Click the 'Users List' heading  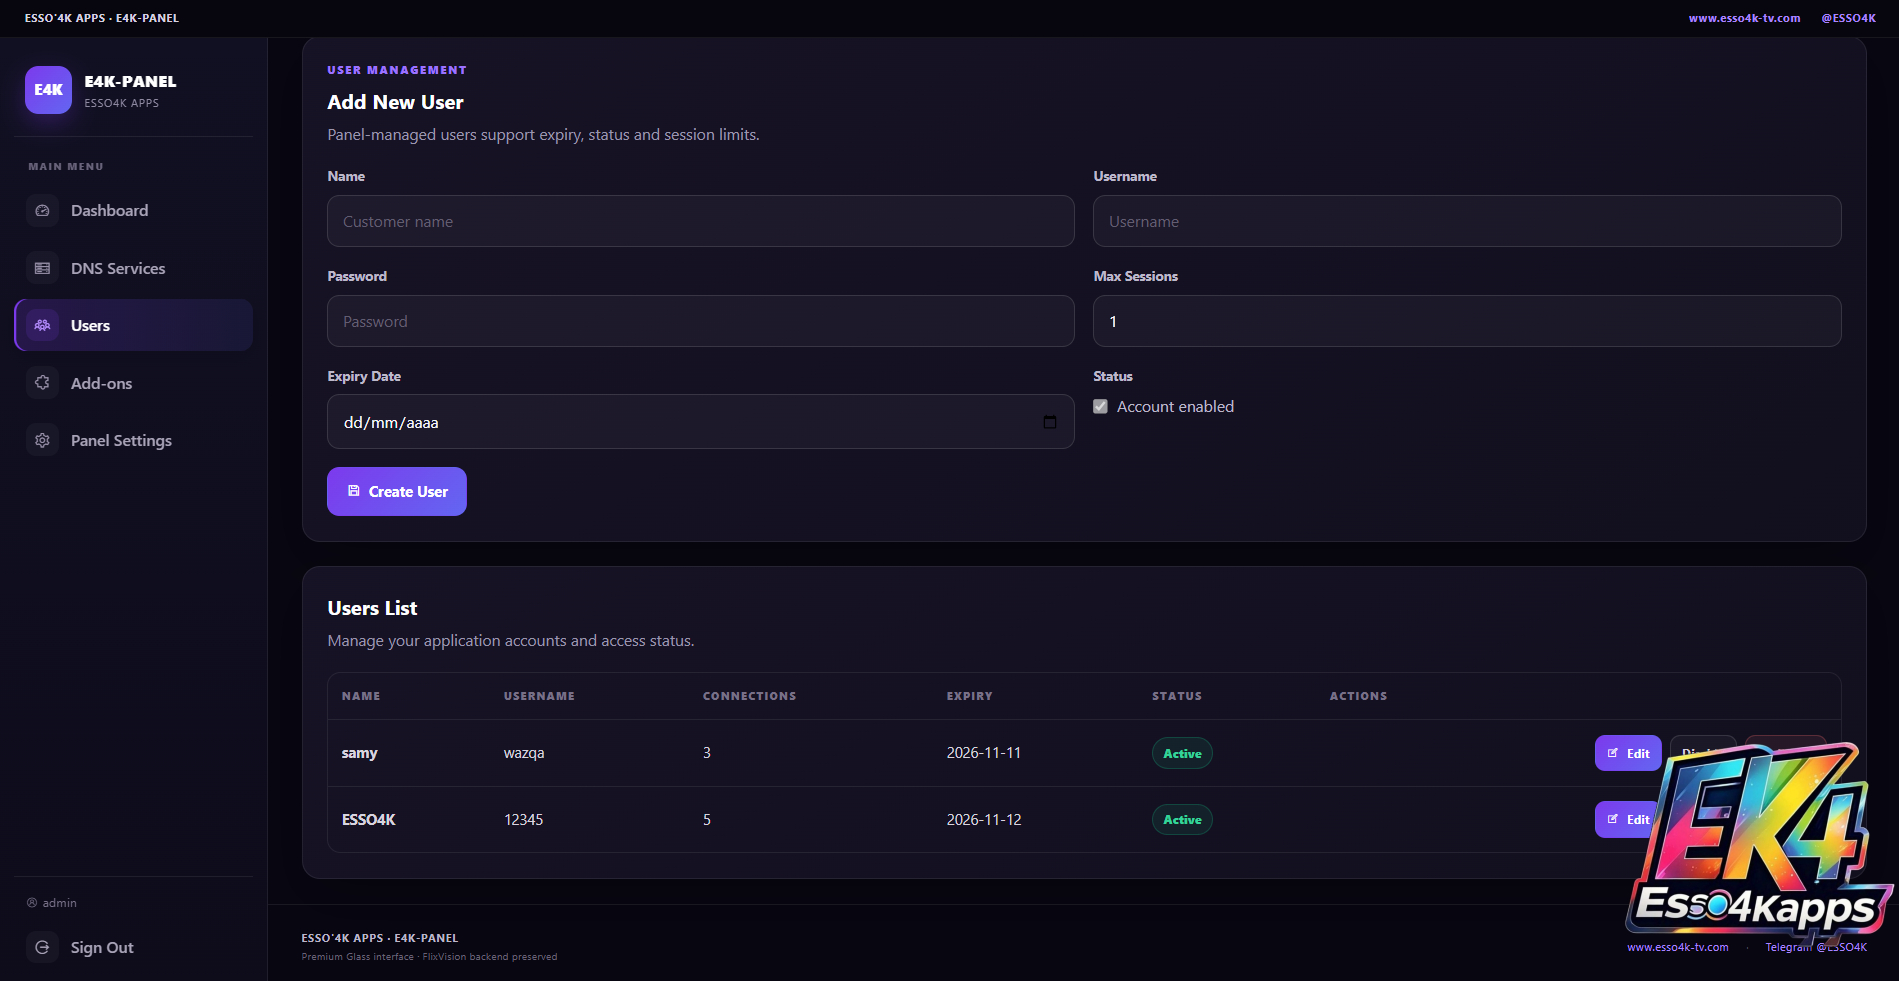(372, 608)
